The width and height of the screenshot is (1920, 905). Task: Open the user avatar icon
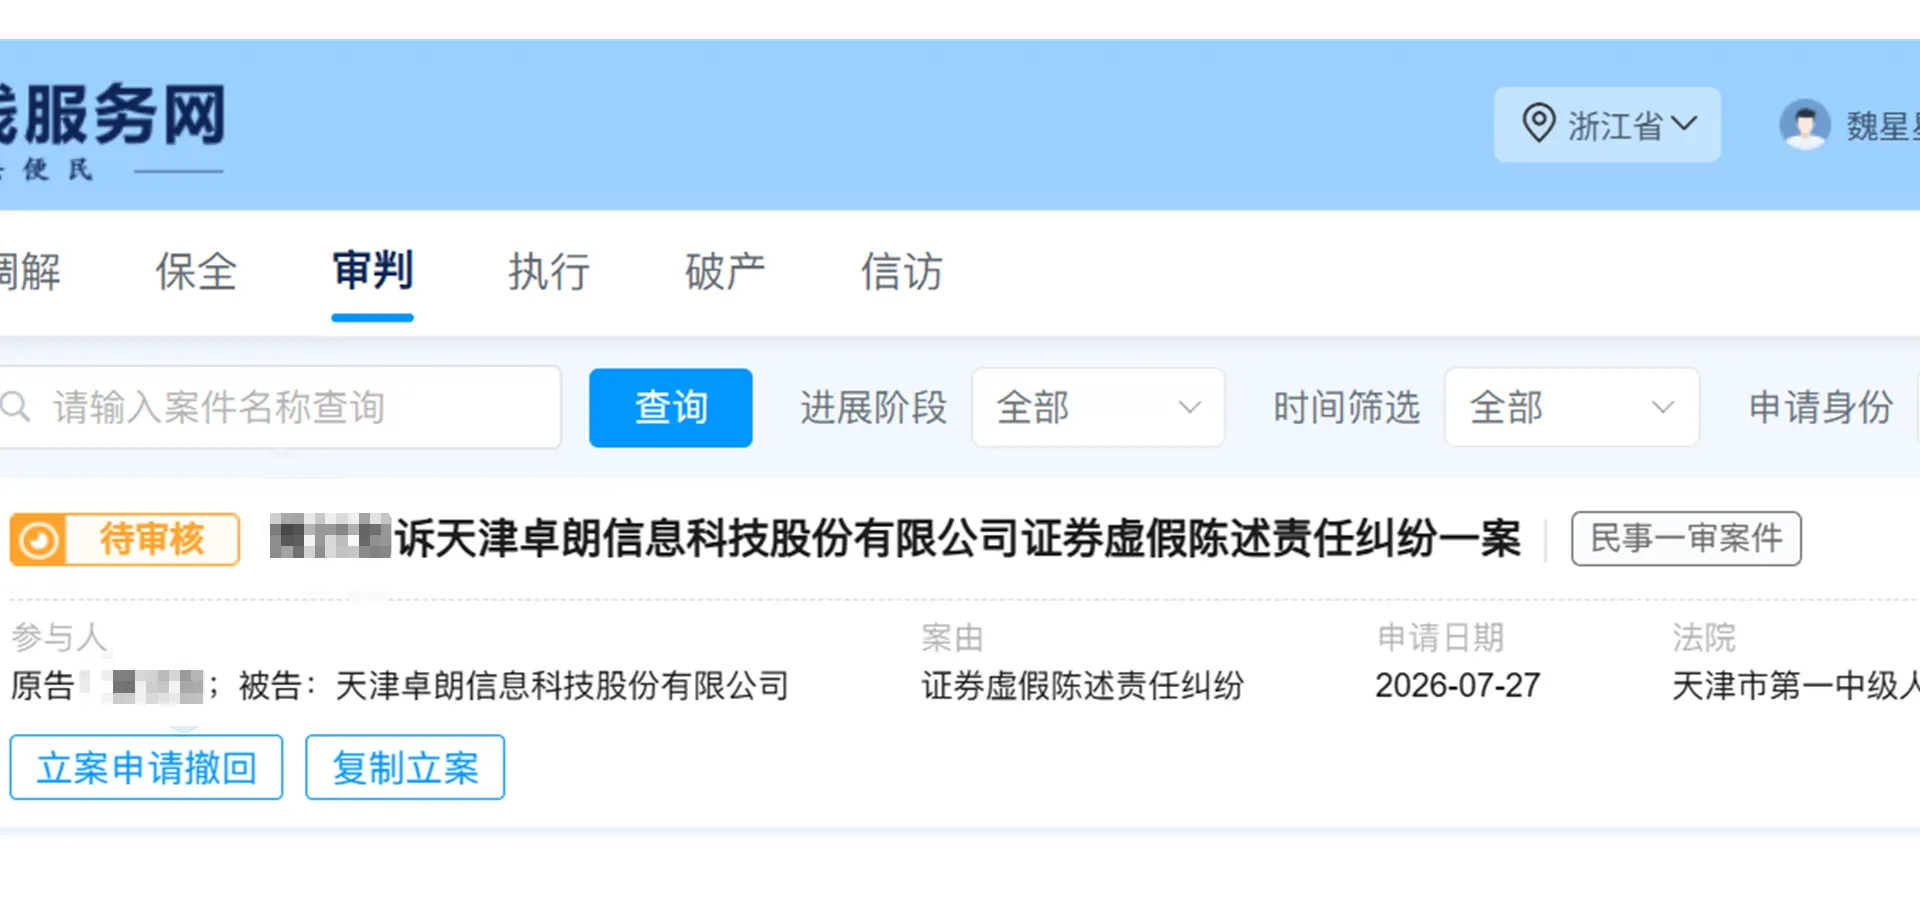coord(1805,125)
